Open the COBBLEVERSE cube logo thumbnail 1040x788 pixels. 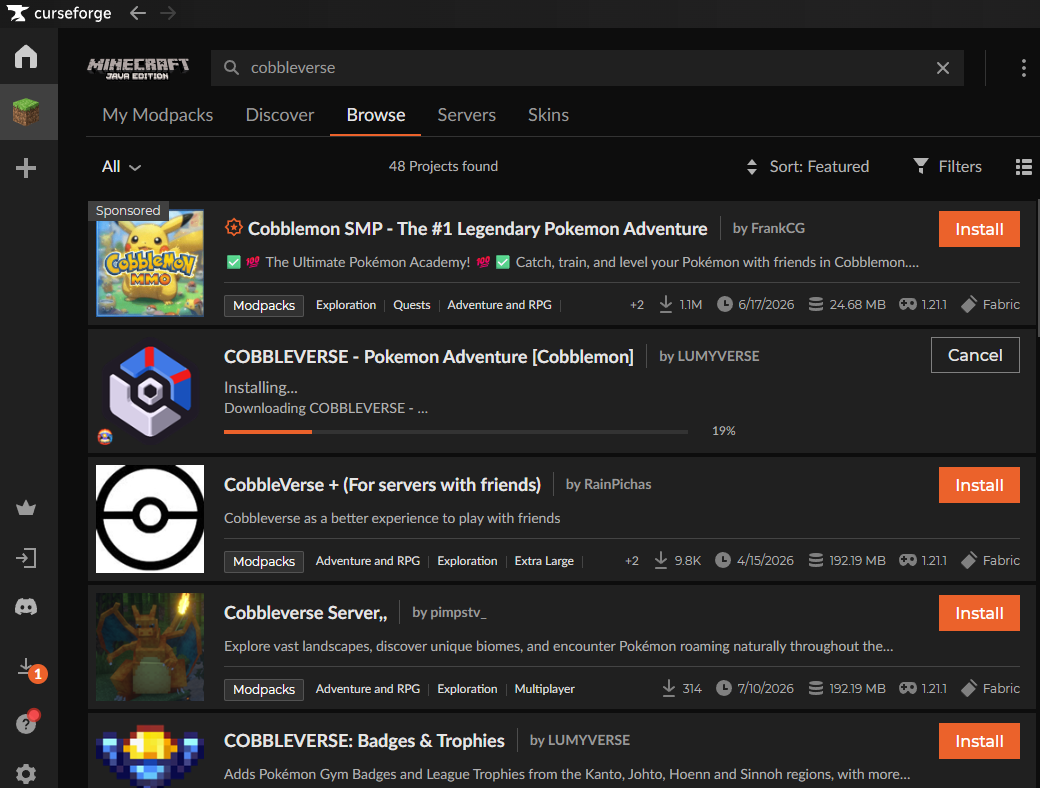pos(150,391)
